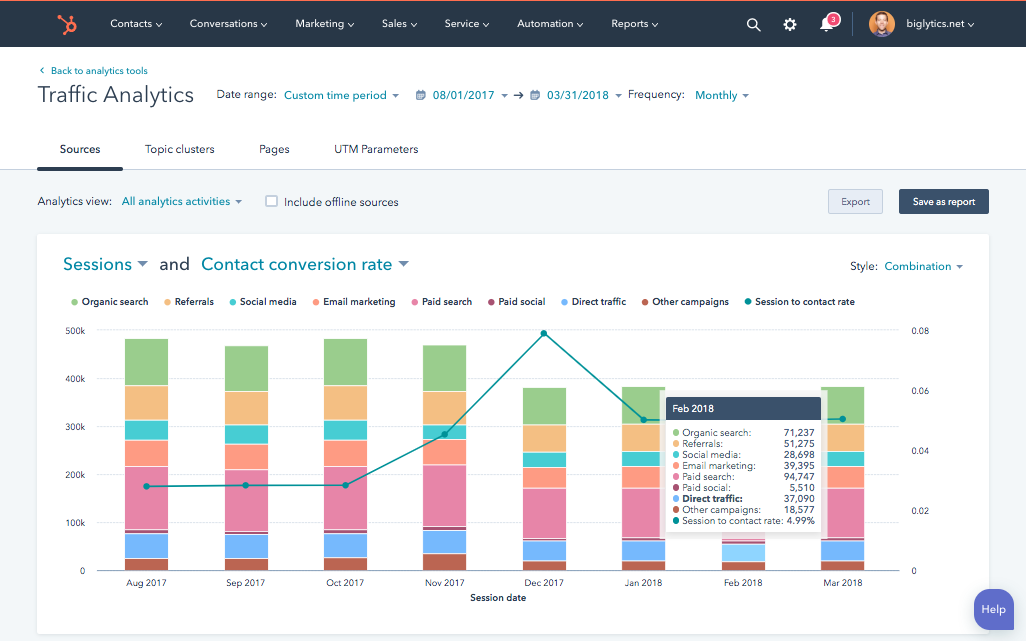Click the profile avatar for biglytics.net

pos(881,23)
